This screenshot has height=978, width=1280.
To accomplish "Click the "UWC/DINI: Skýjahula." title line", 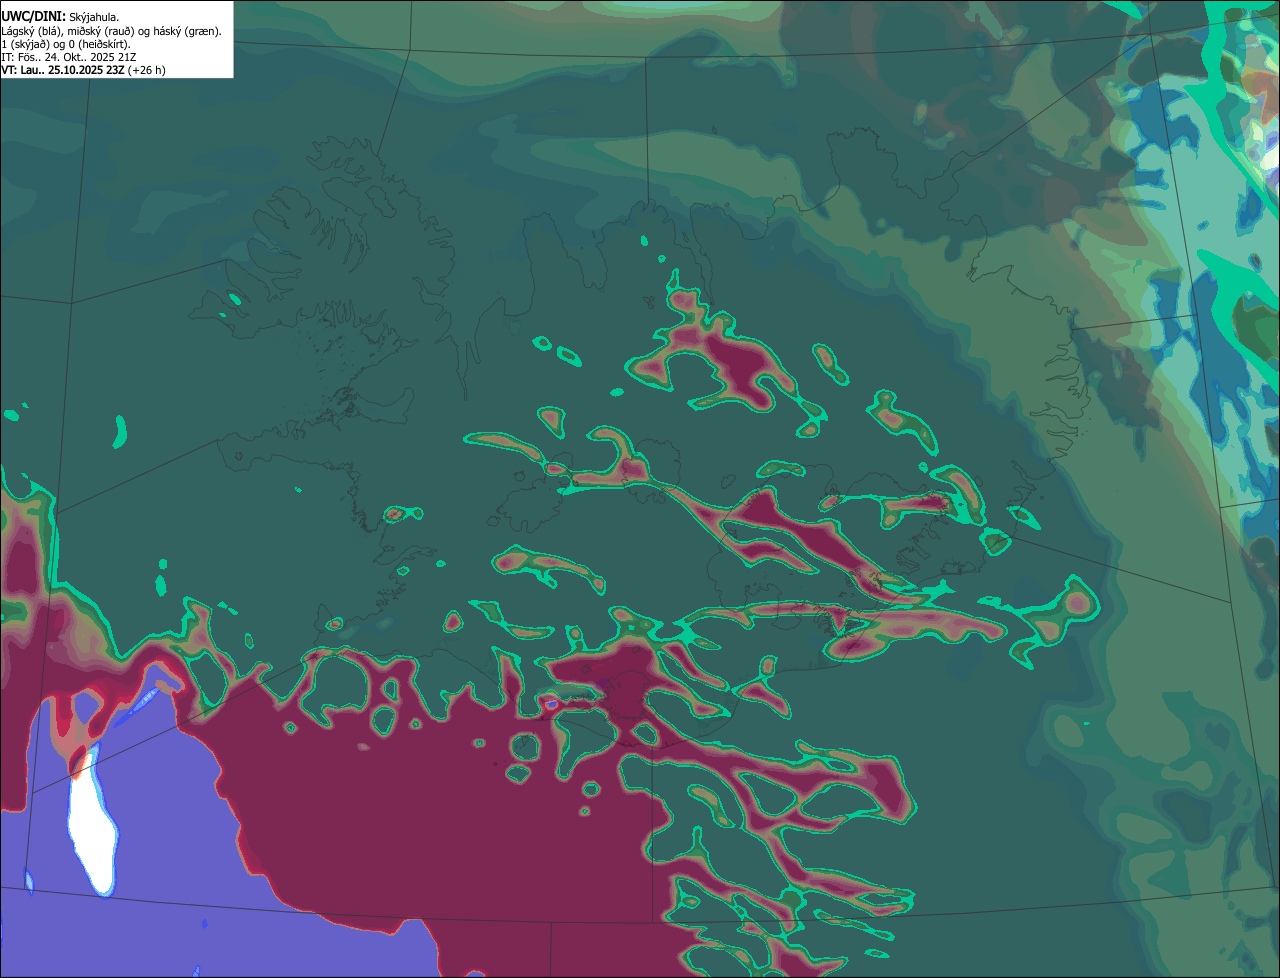I will [60, 17].
